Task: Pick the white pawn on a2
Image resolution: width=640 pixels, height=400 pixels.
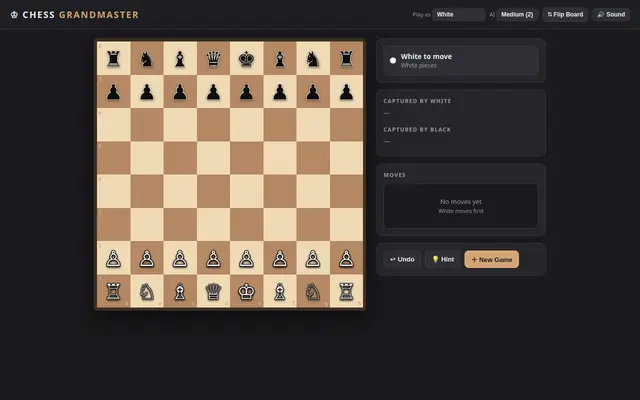Action: coord(113,258)
